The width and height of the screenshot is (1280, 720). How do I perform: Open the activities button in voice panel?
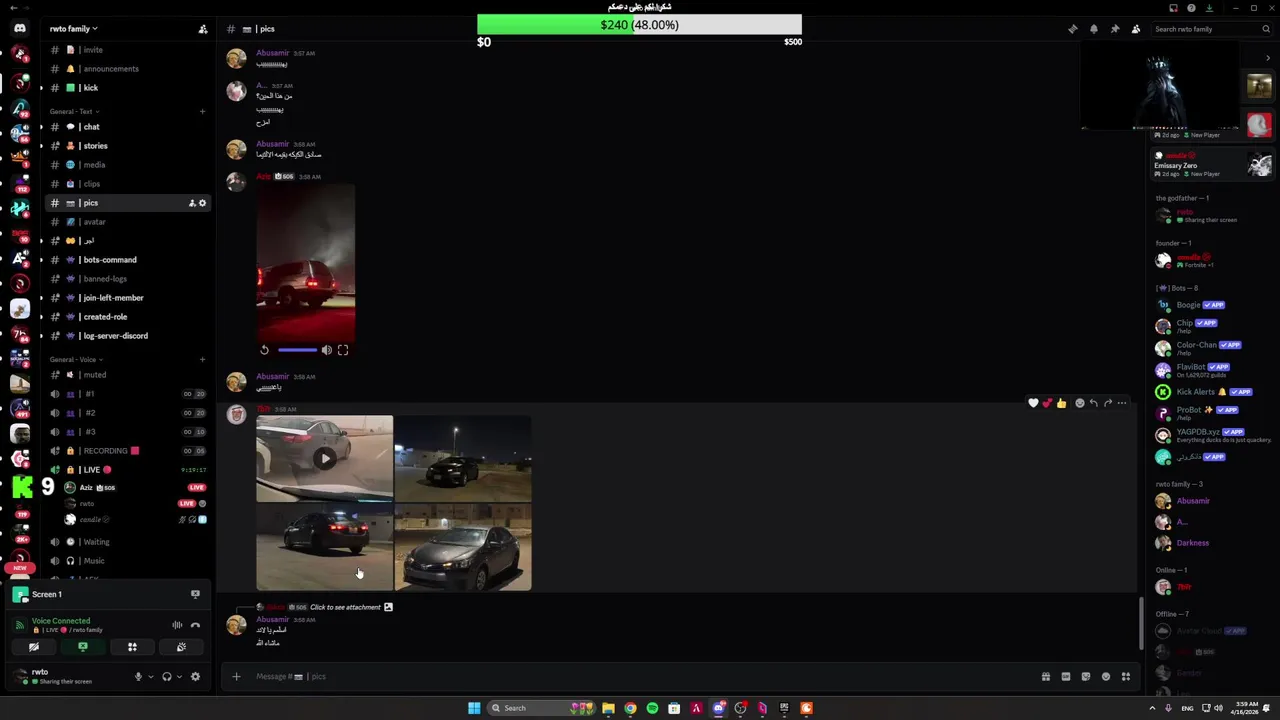(x=132, y=647)
